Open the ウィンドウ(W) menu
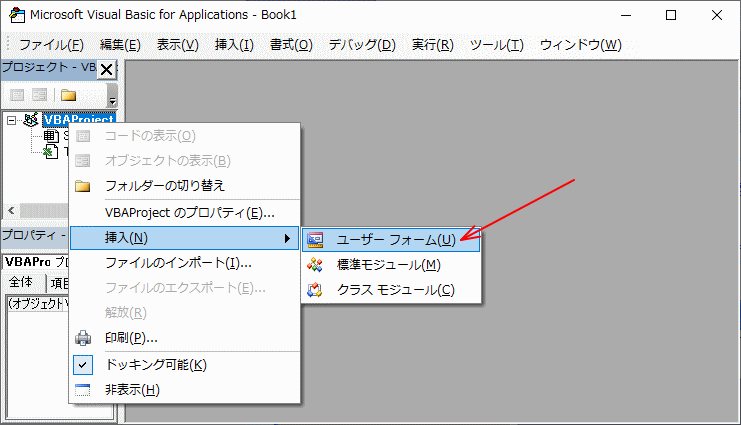This screenshot has width=741, height=425. pyautogui.click(x=580, y=45)
